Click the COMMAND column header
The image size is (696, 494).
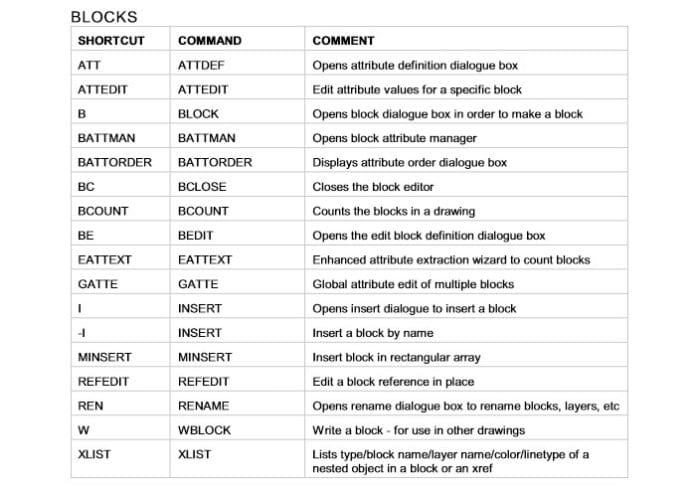pyautogui.click(x=209, y=41)
